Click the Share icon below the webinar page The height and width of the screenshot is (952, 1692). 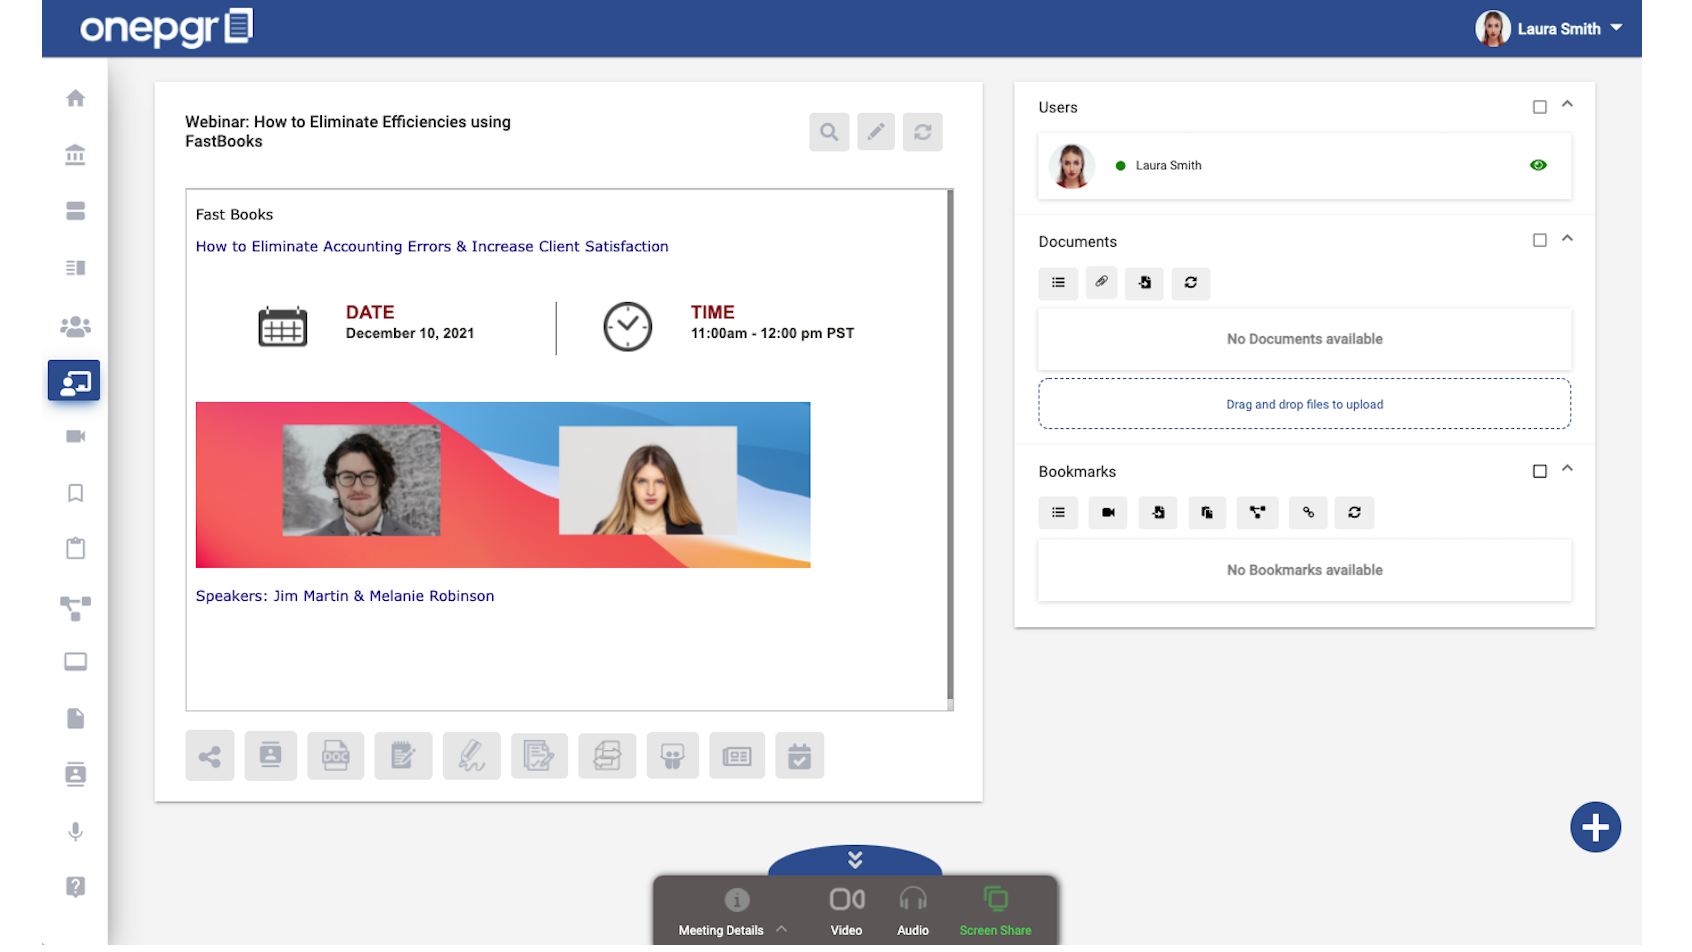click(x=209, y=755)
